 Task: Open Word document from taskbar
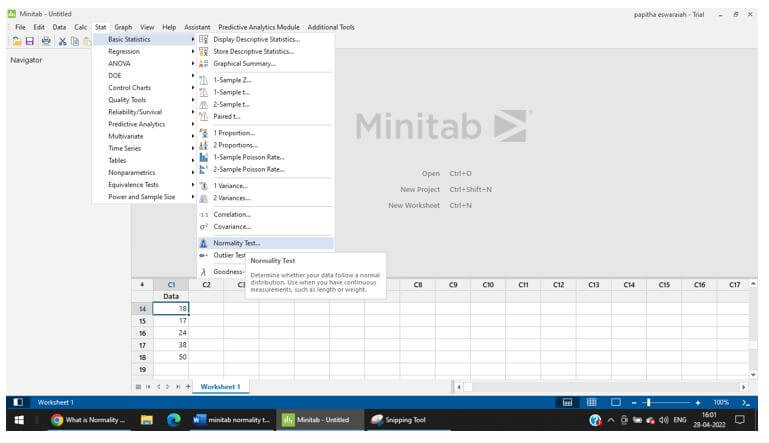[x=231, y=420]
